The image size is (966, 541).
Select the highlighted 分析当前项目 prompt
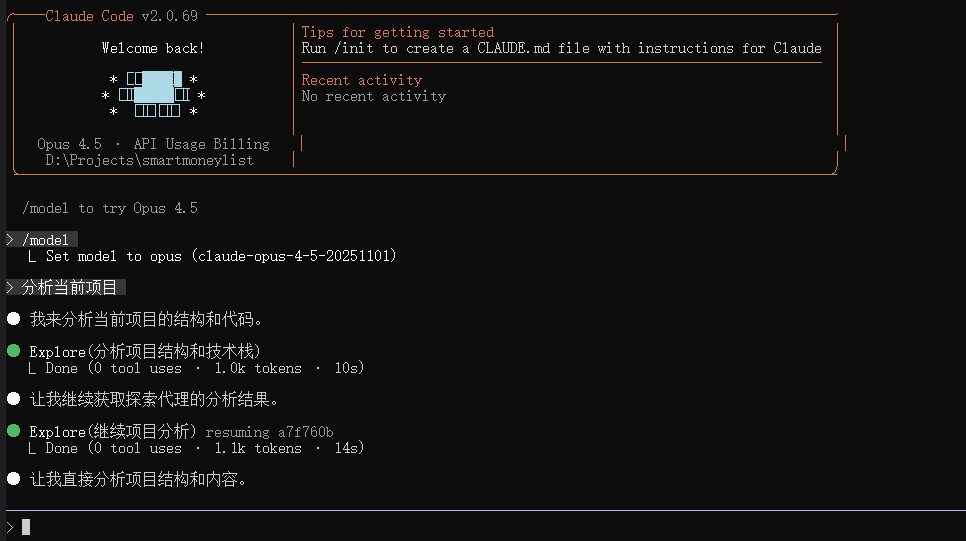(70, 287)
